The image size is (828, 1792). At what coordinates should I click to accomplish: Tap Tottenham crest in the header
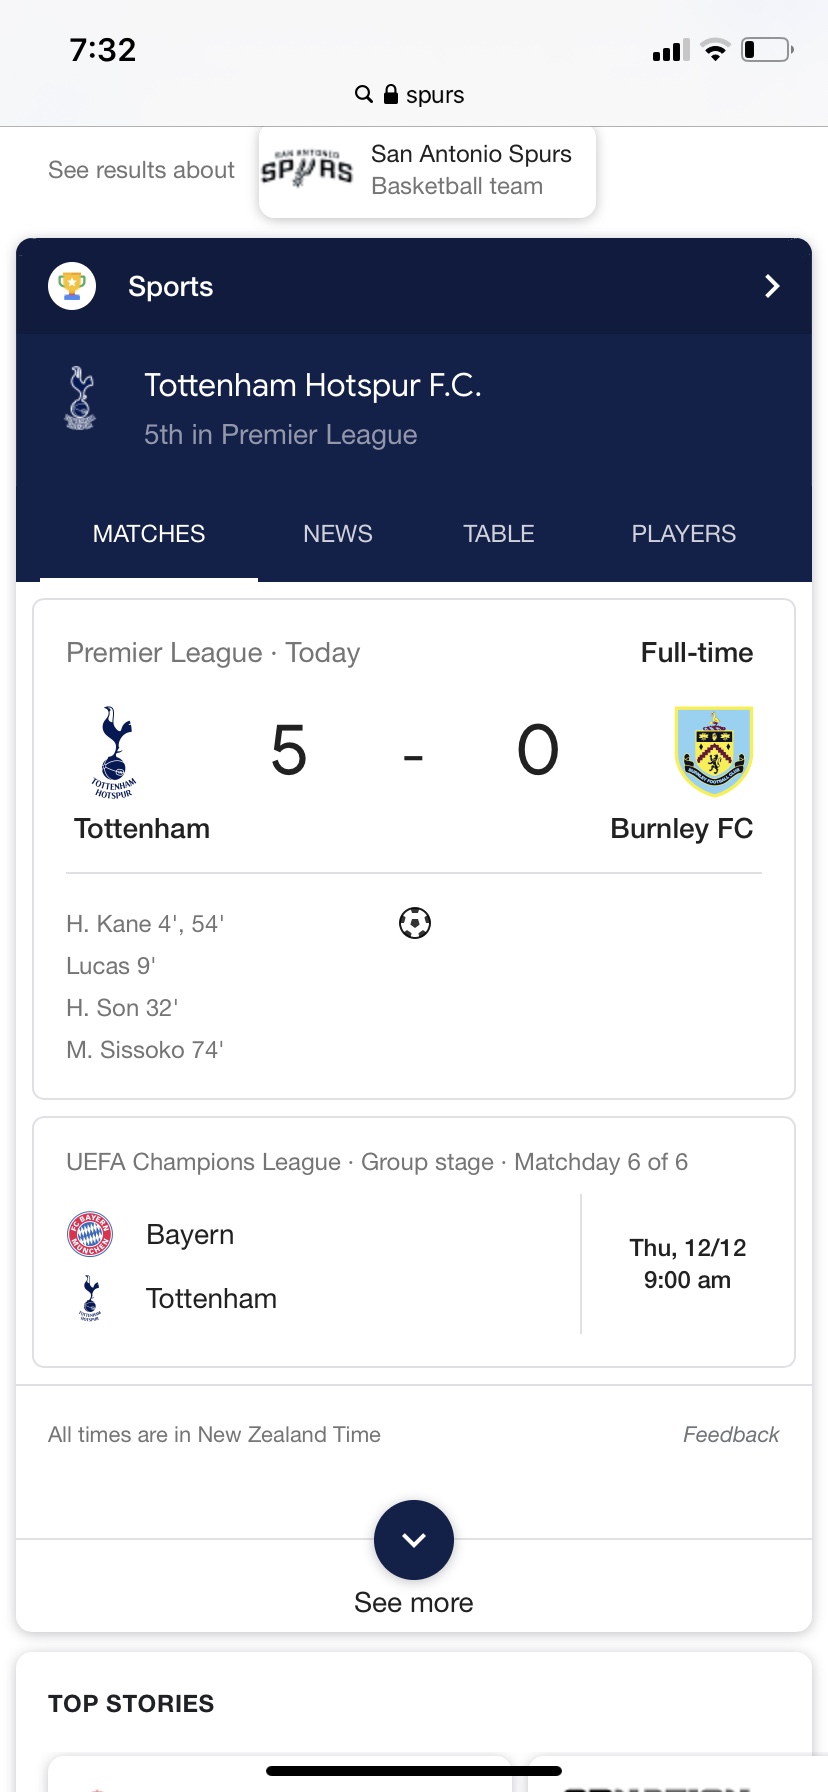pos(80,398)
